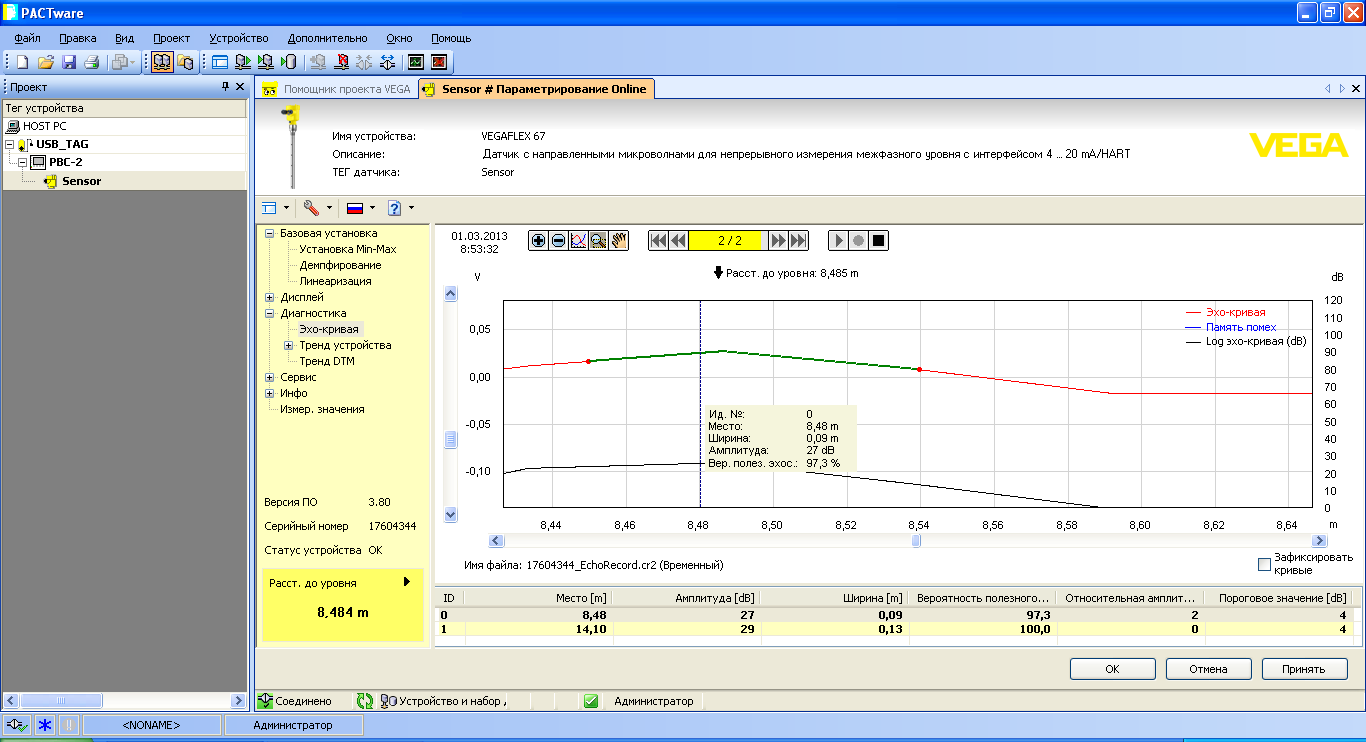Click the chart horizontal scrollbar thumb

click(915, 541)
